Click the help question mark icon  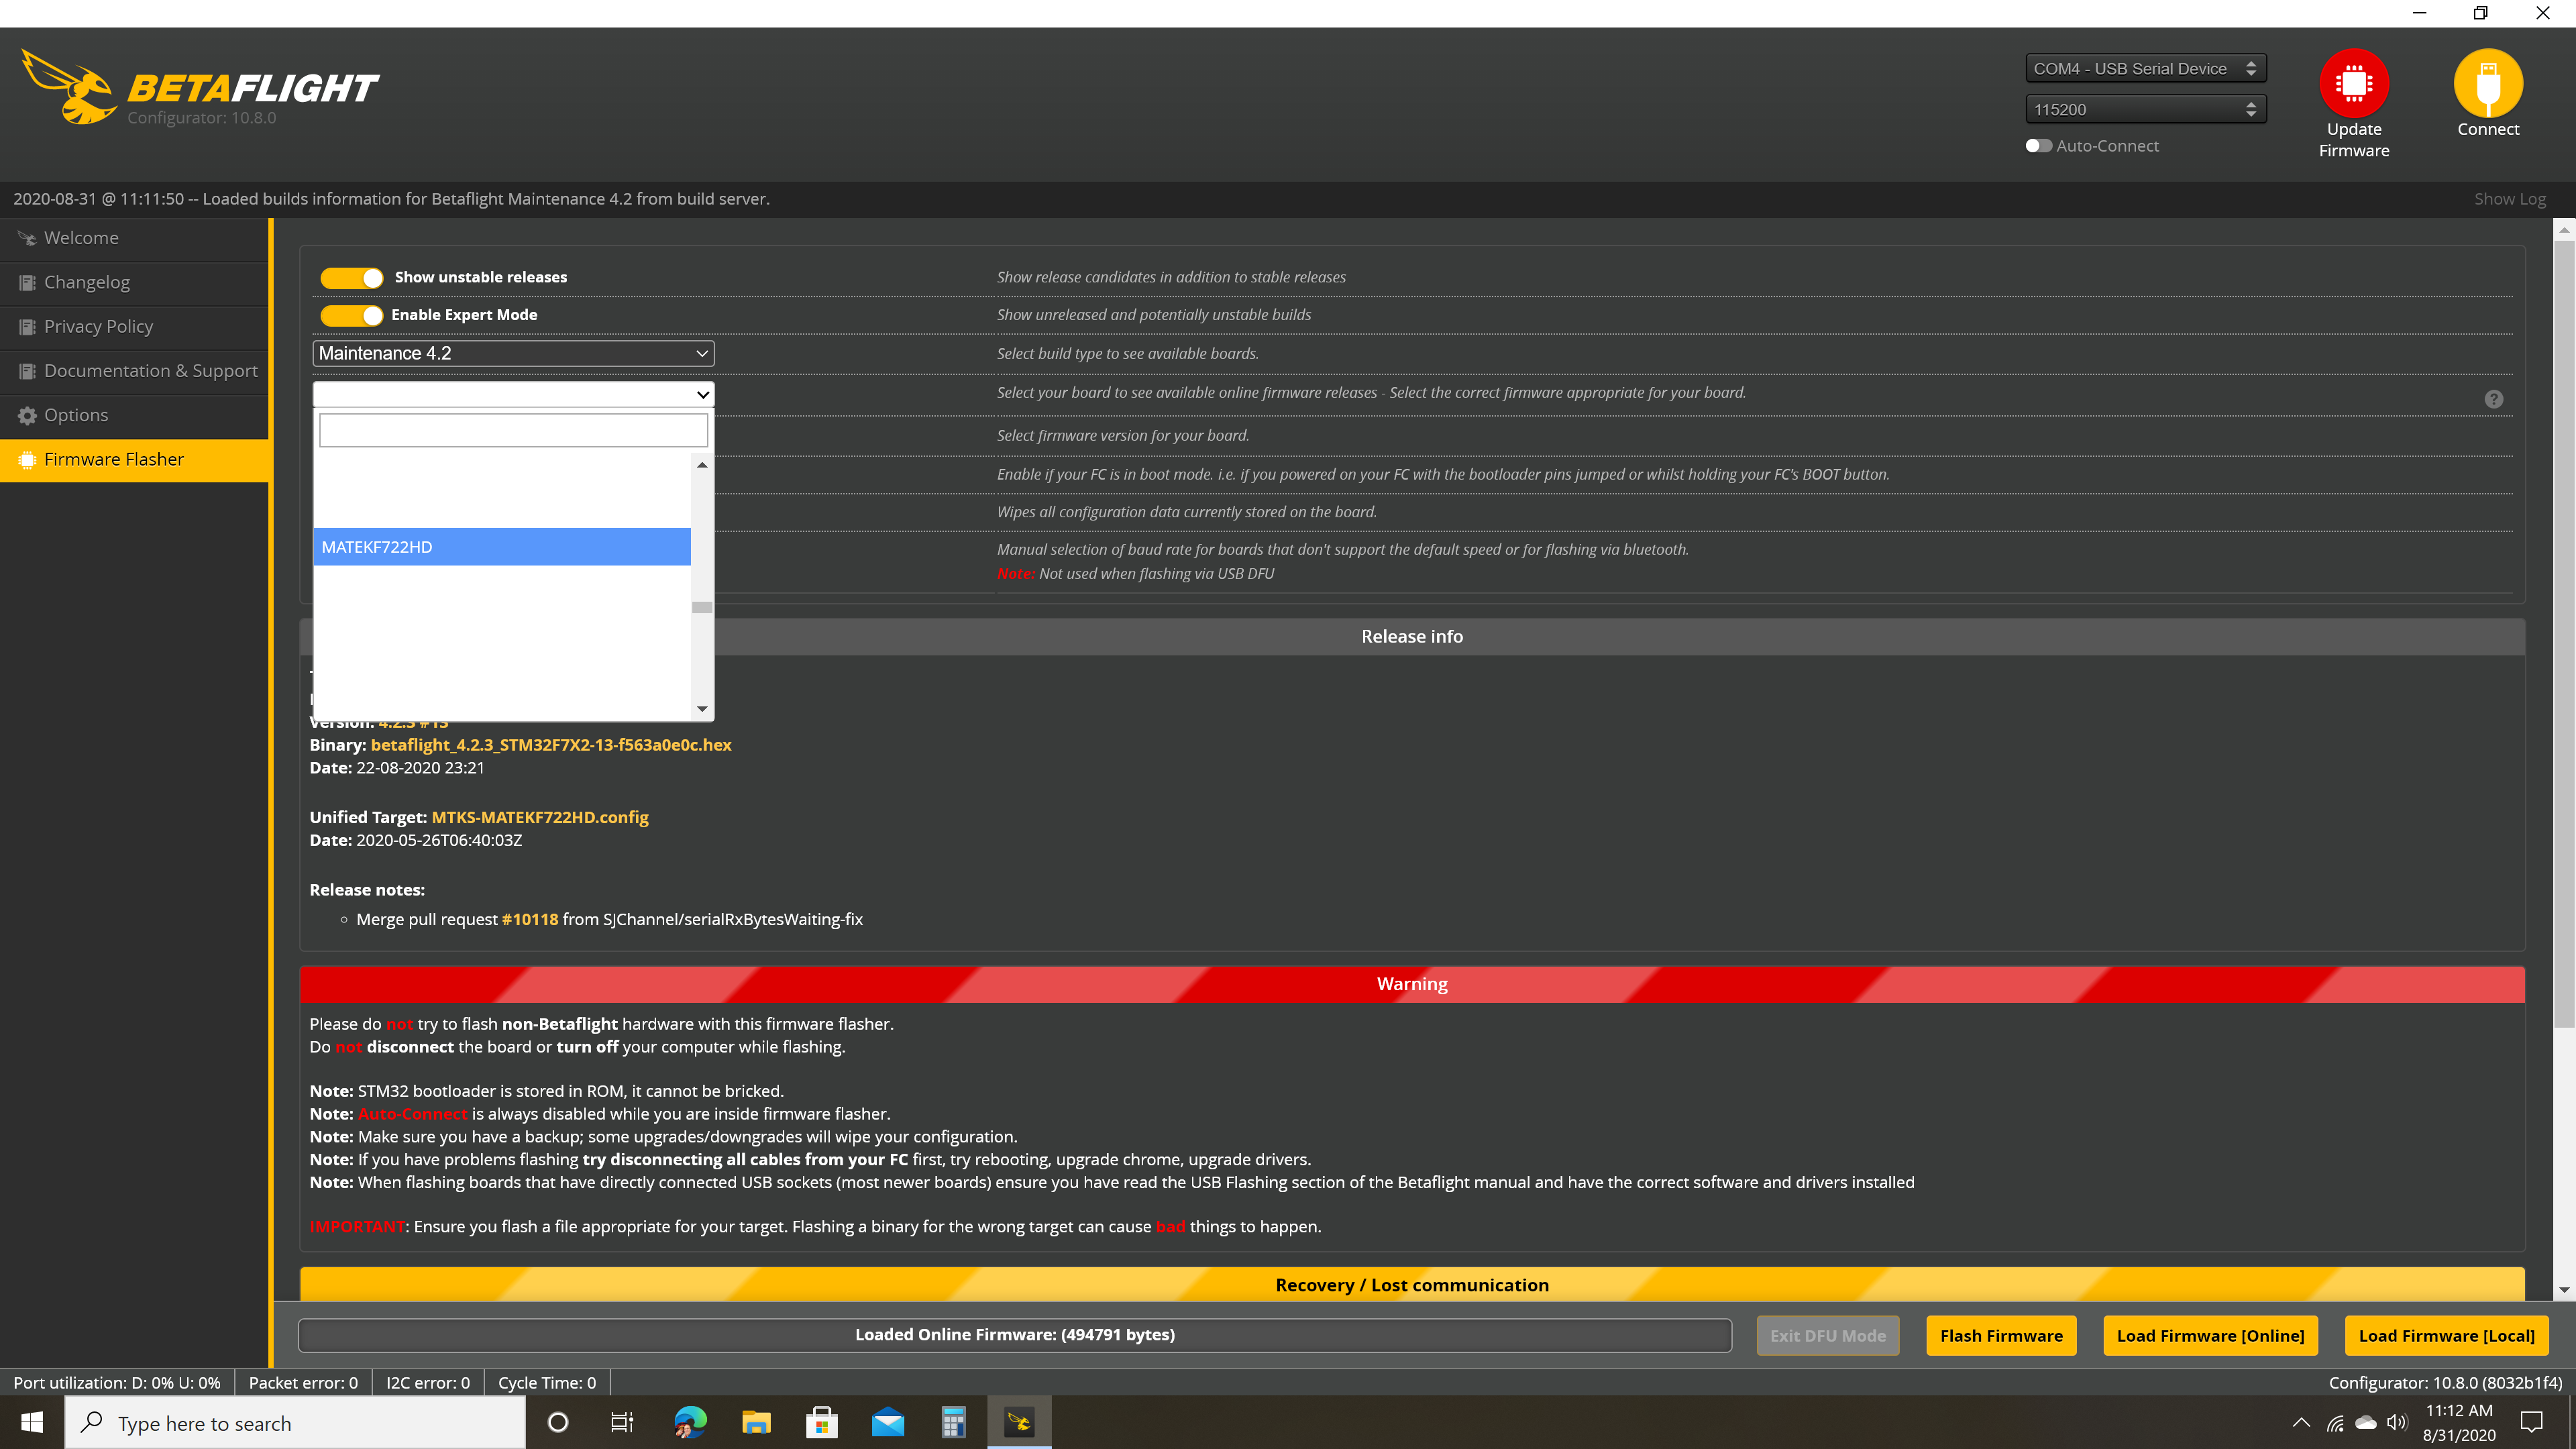2493,398
